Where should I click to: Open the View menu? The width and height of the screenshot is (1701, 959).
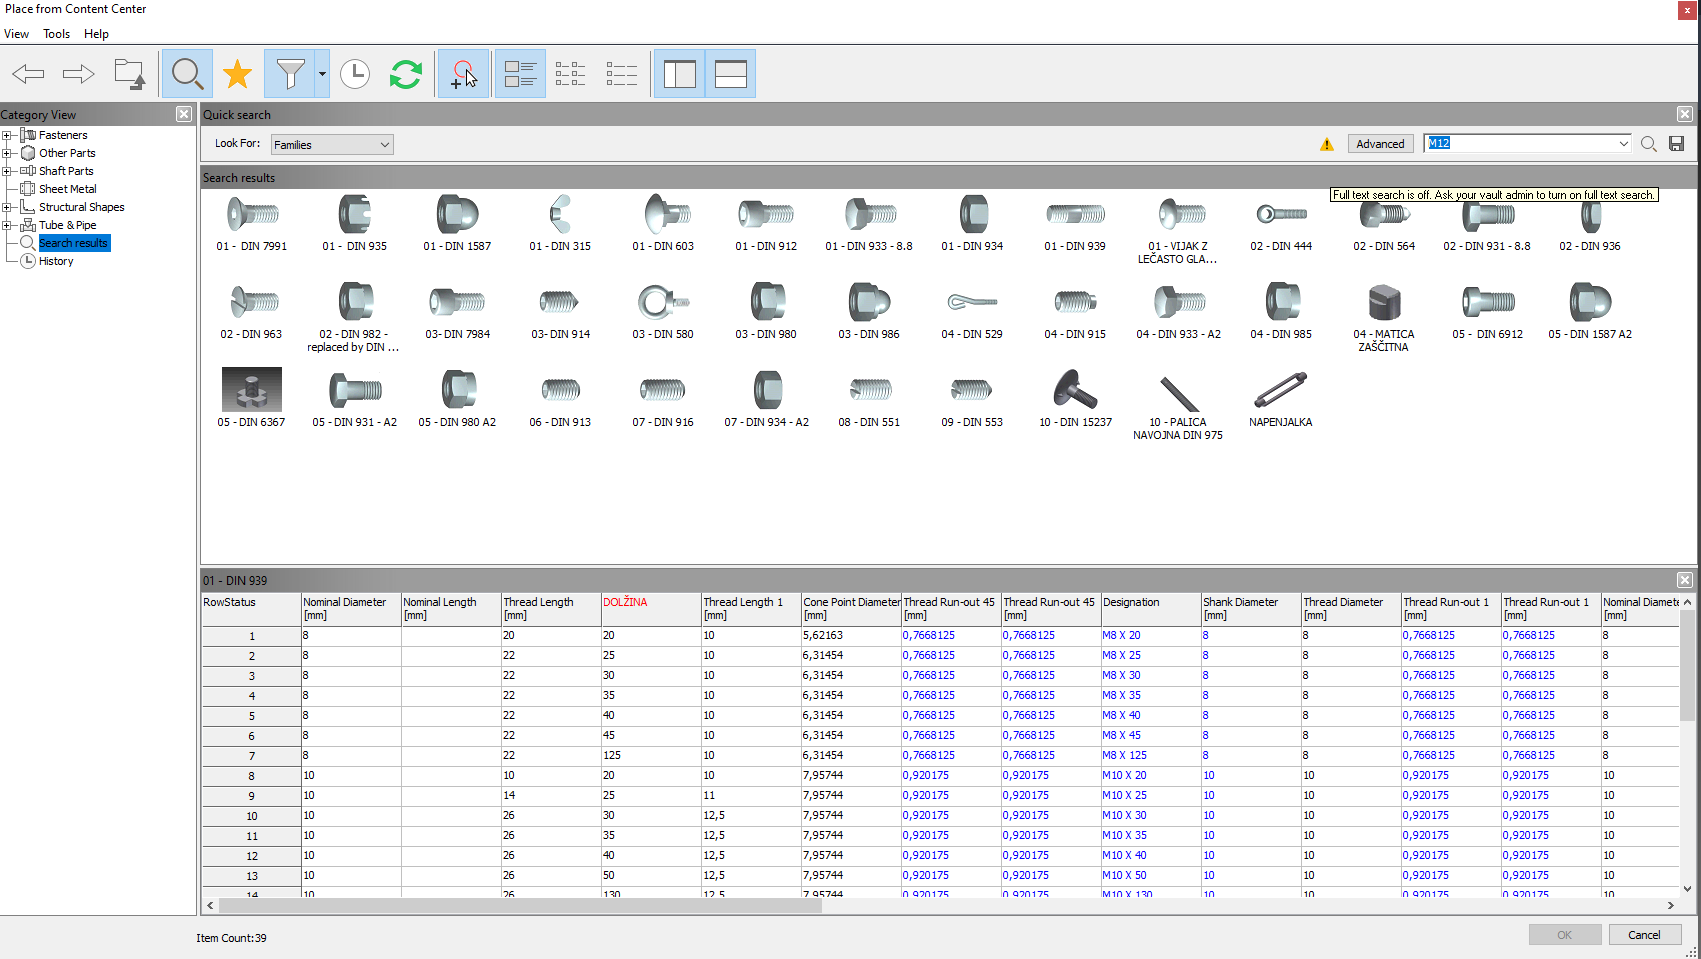click(16, 33)
